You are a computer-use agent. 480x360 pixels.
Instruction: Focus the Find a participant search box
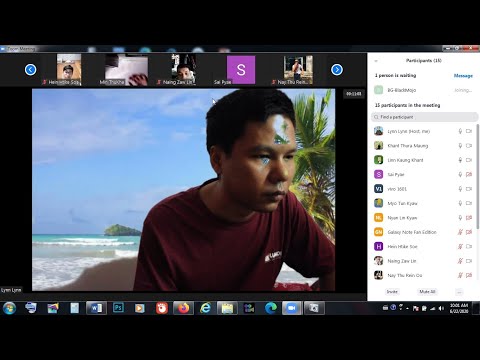click(424, 117)
